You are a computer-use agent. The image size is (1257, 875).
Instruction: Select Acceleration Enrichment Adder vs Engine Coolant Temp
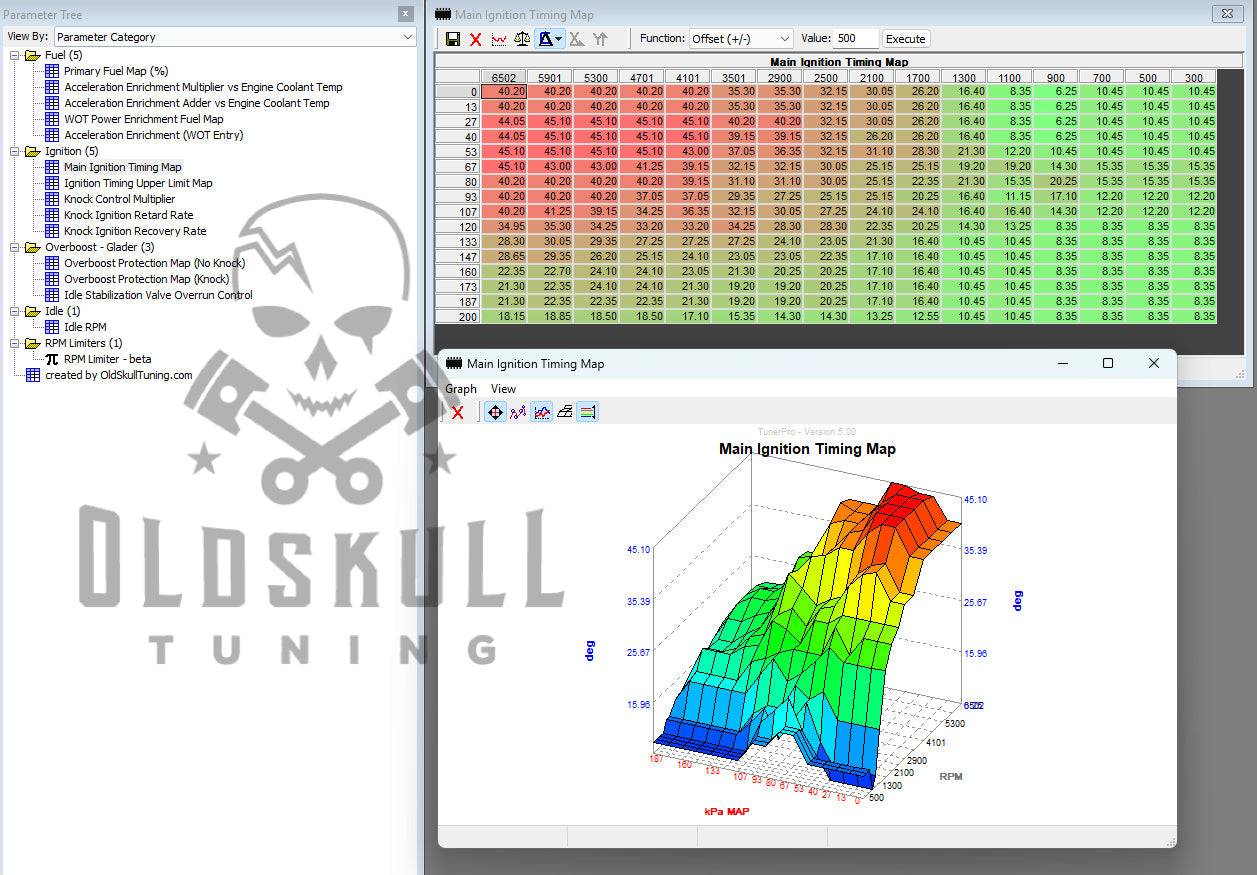tap(197, 103)
